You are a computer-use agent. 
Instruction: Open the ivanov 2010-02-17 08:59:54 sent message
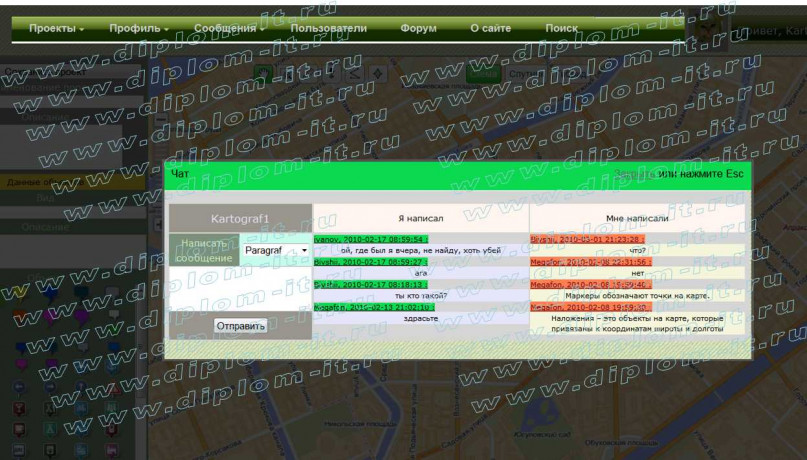tap(371, 240)
